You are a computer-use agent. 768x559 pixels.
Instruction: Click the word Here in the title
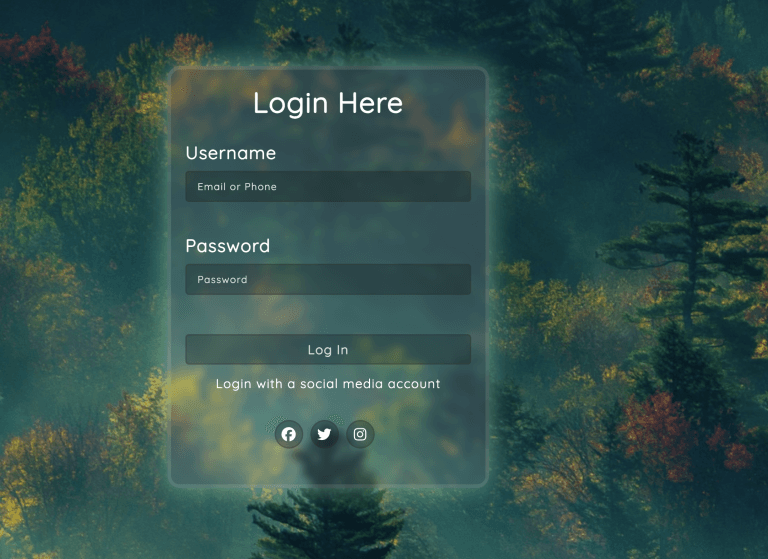click(371, 103)
